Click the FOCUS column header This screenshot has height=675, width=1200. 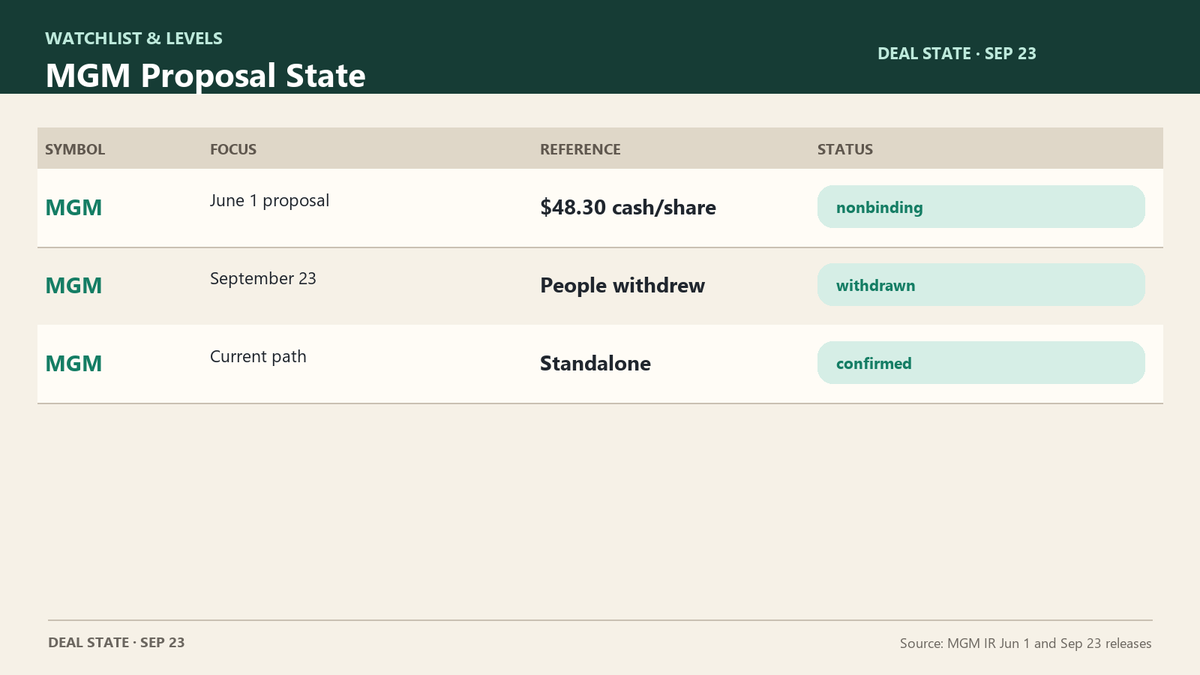pos(233,149)
